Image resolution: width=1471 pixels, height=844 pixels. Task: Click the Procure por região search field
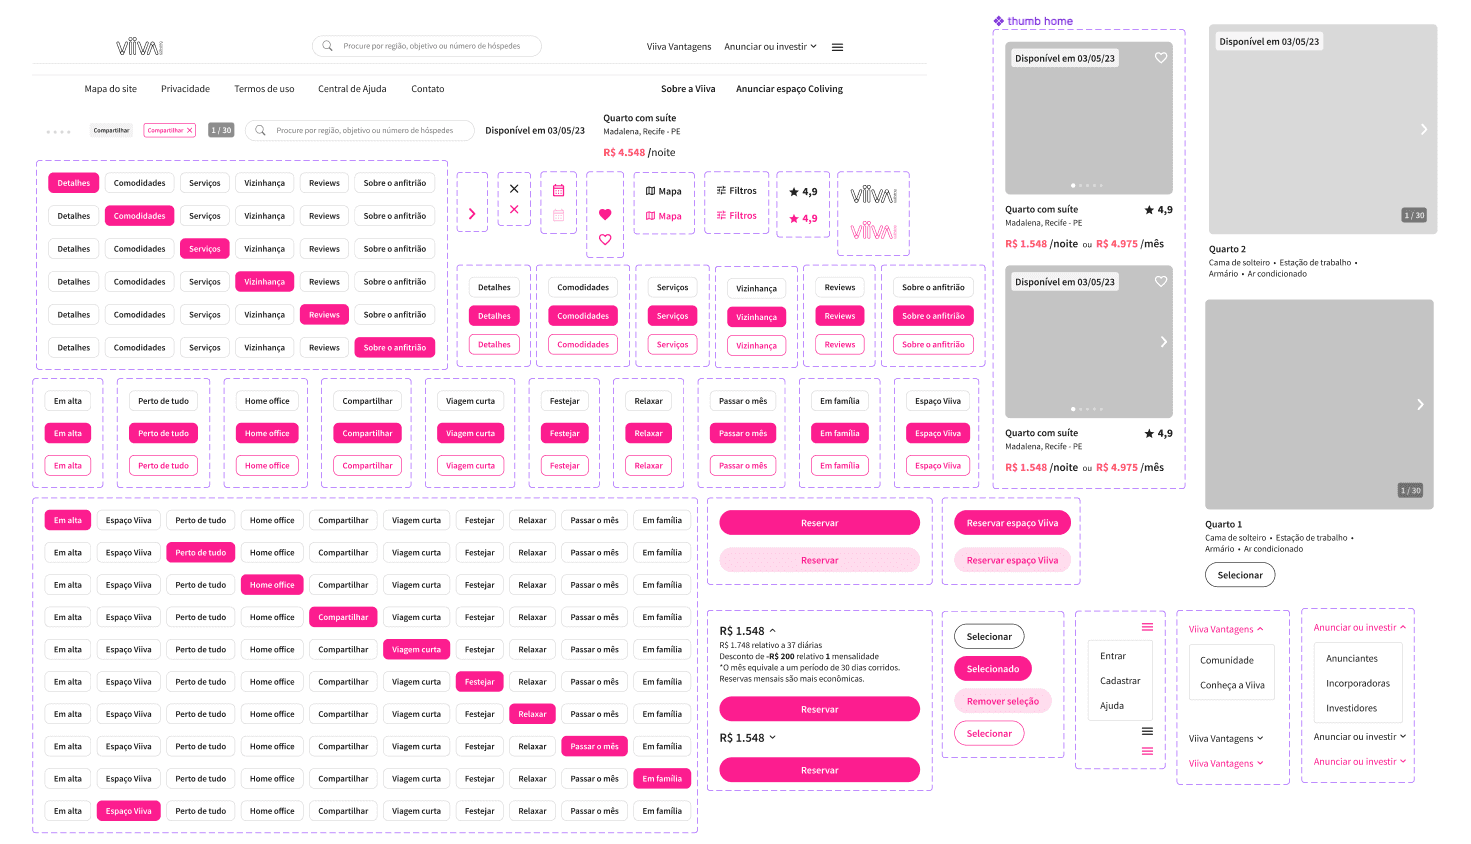pyautogui.click(x=430, y=46)
